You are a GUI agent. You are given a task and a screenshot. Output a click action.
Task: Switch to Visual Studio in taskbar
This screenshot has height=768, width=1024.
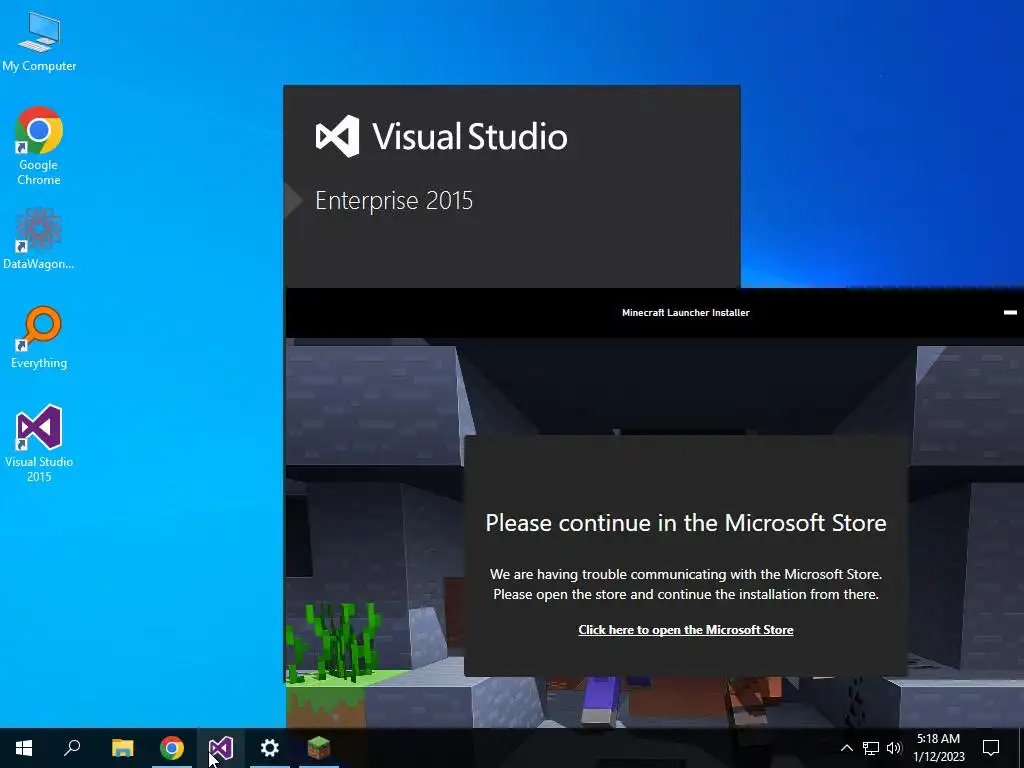pos(221,748)
